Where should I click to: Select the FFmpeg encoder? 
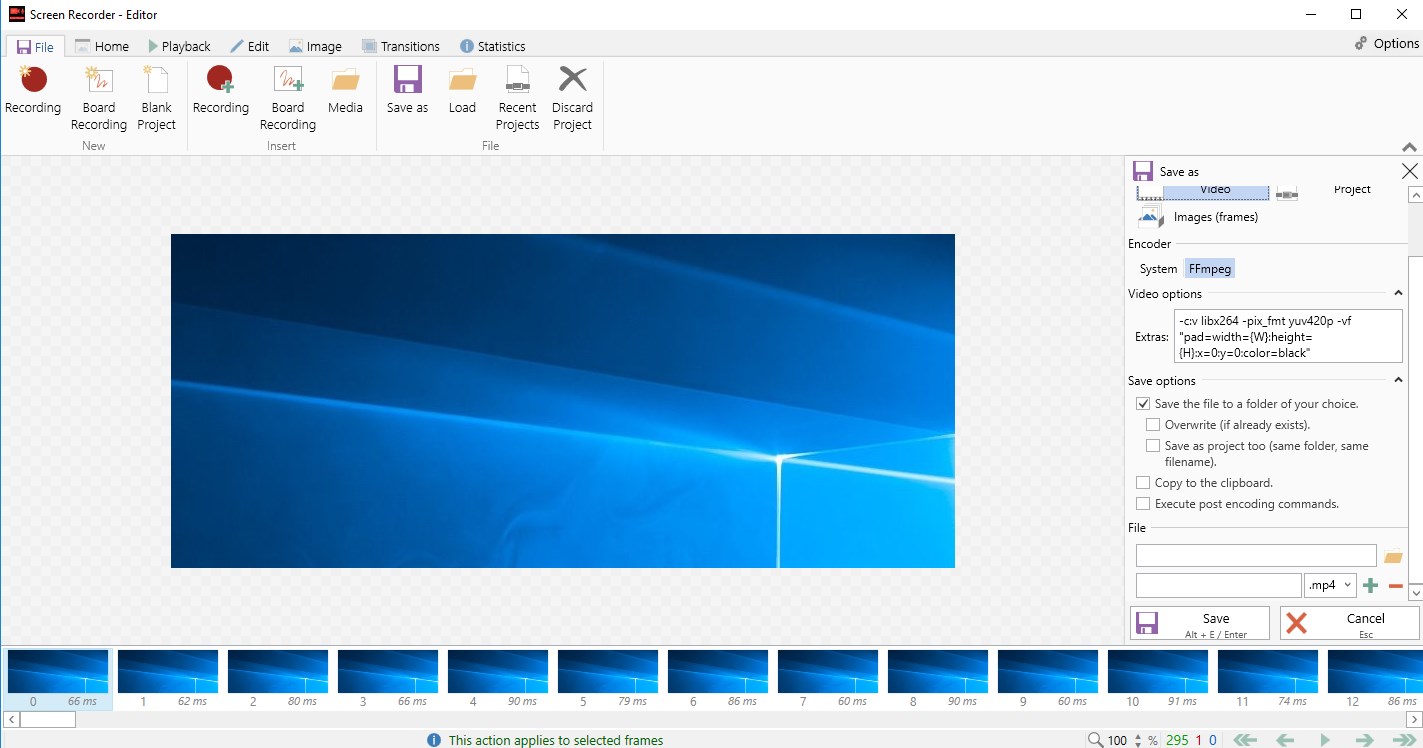(1210, 269)
